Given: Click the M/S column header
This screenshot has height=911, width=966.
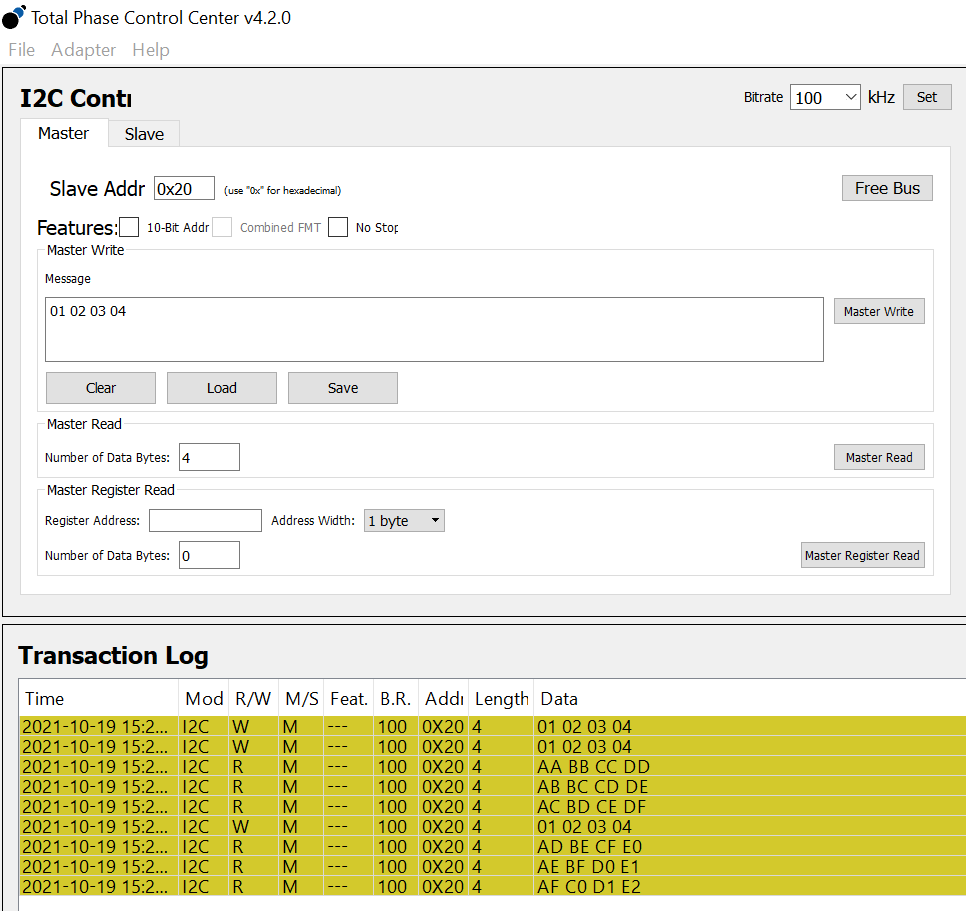Looking at the screenshot, I should (x=301, y=698).
